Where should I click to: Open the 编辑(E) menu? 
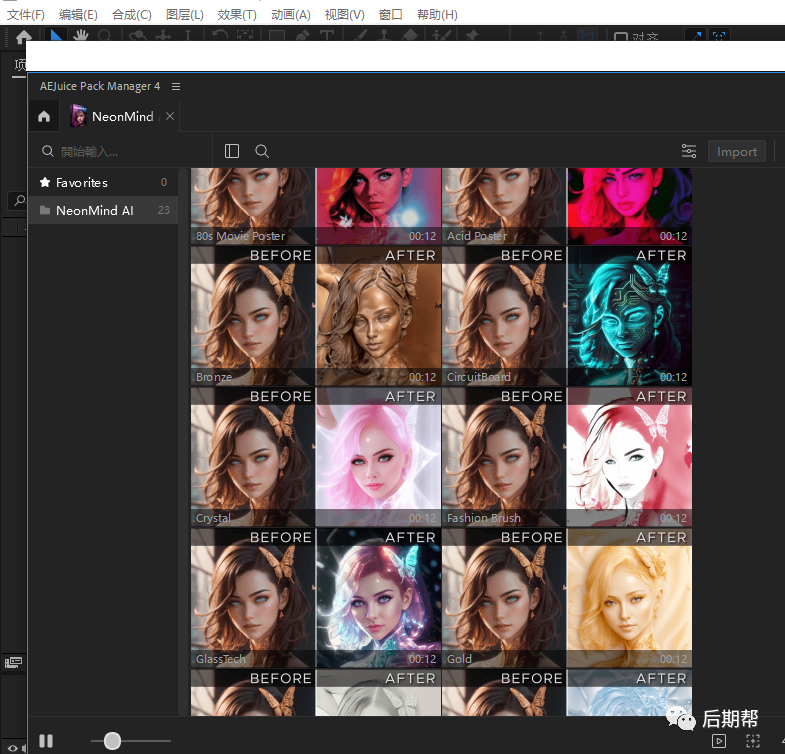tap(78, 15)
